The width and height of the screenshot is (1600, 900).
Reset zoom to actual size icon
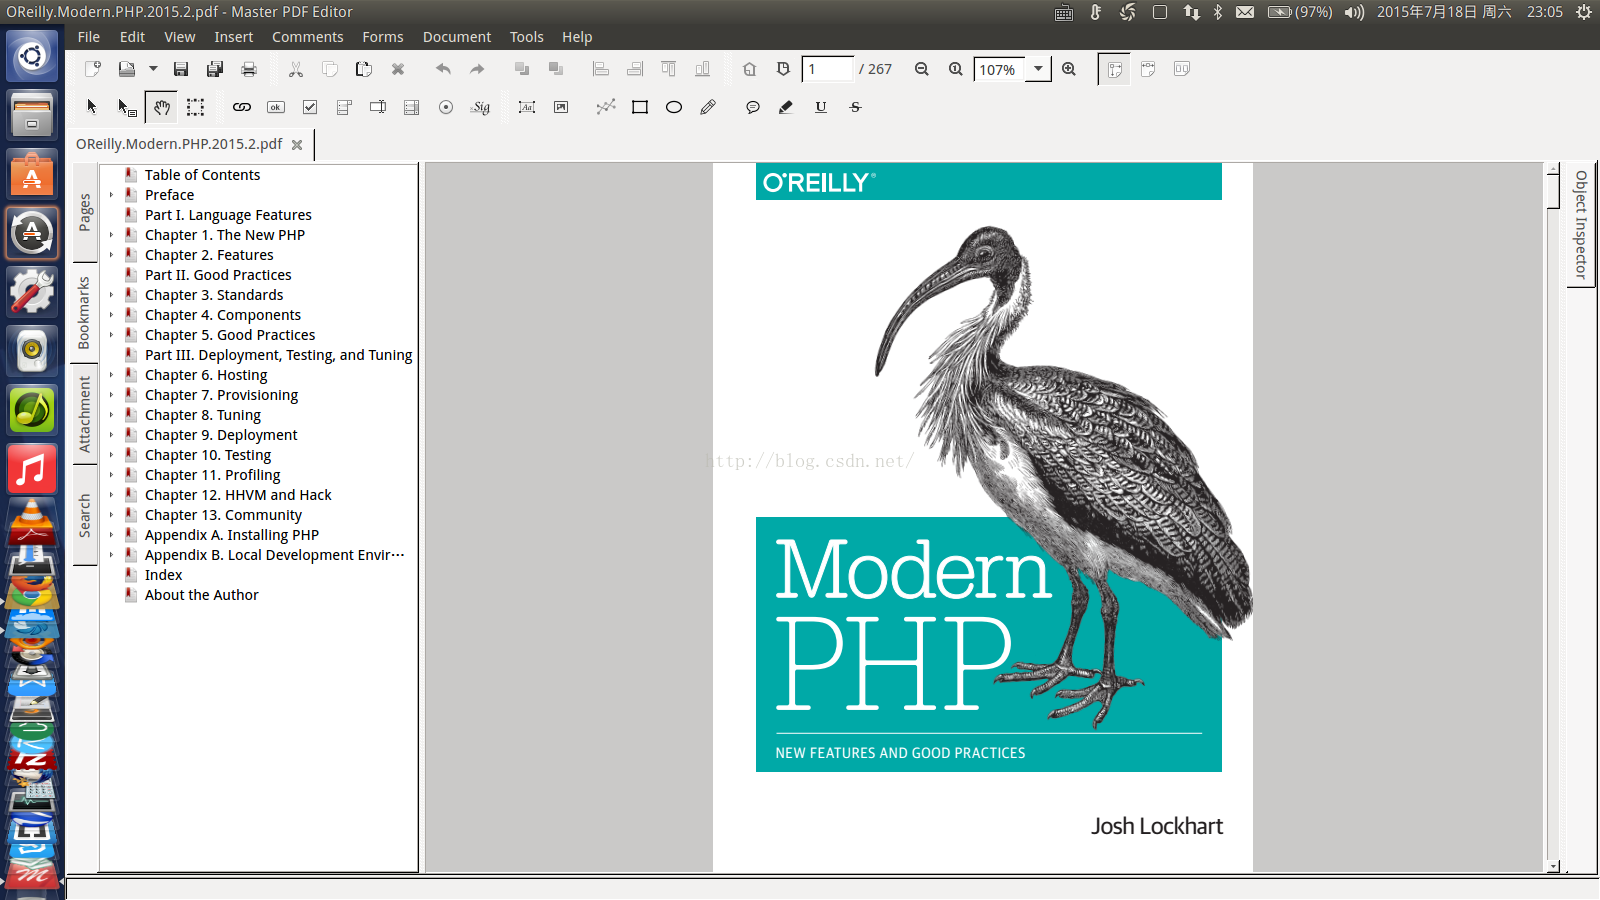[x=956, y=69]
